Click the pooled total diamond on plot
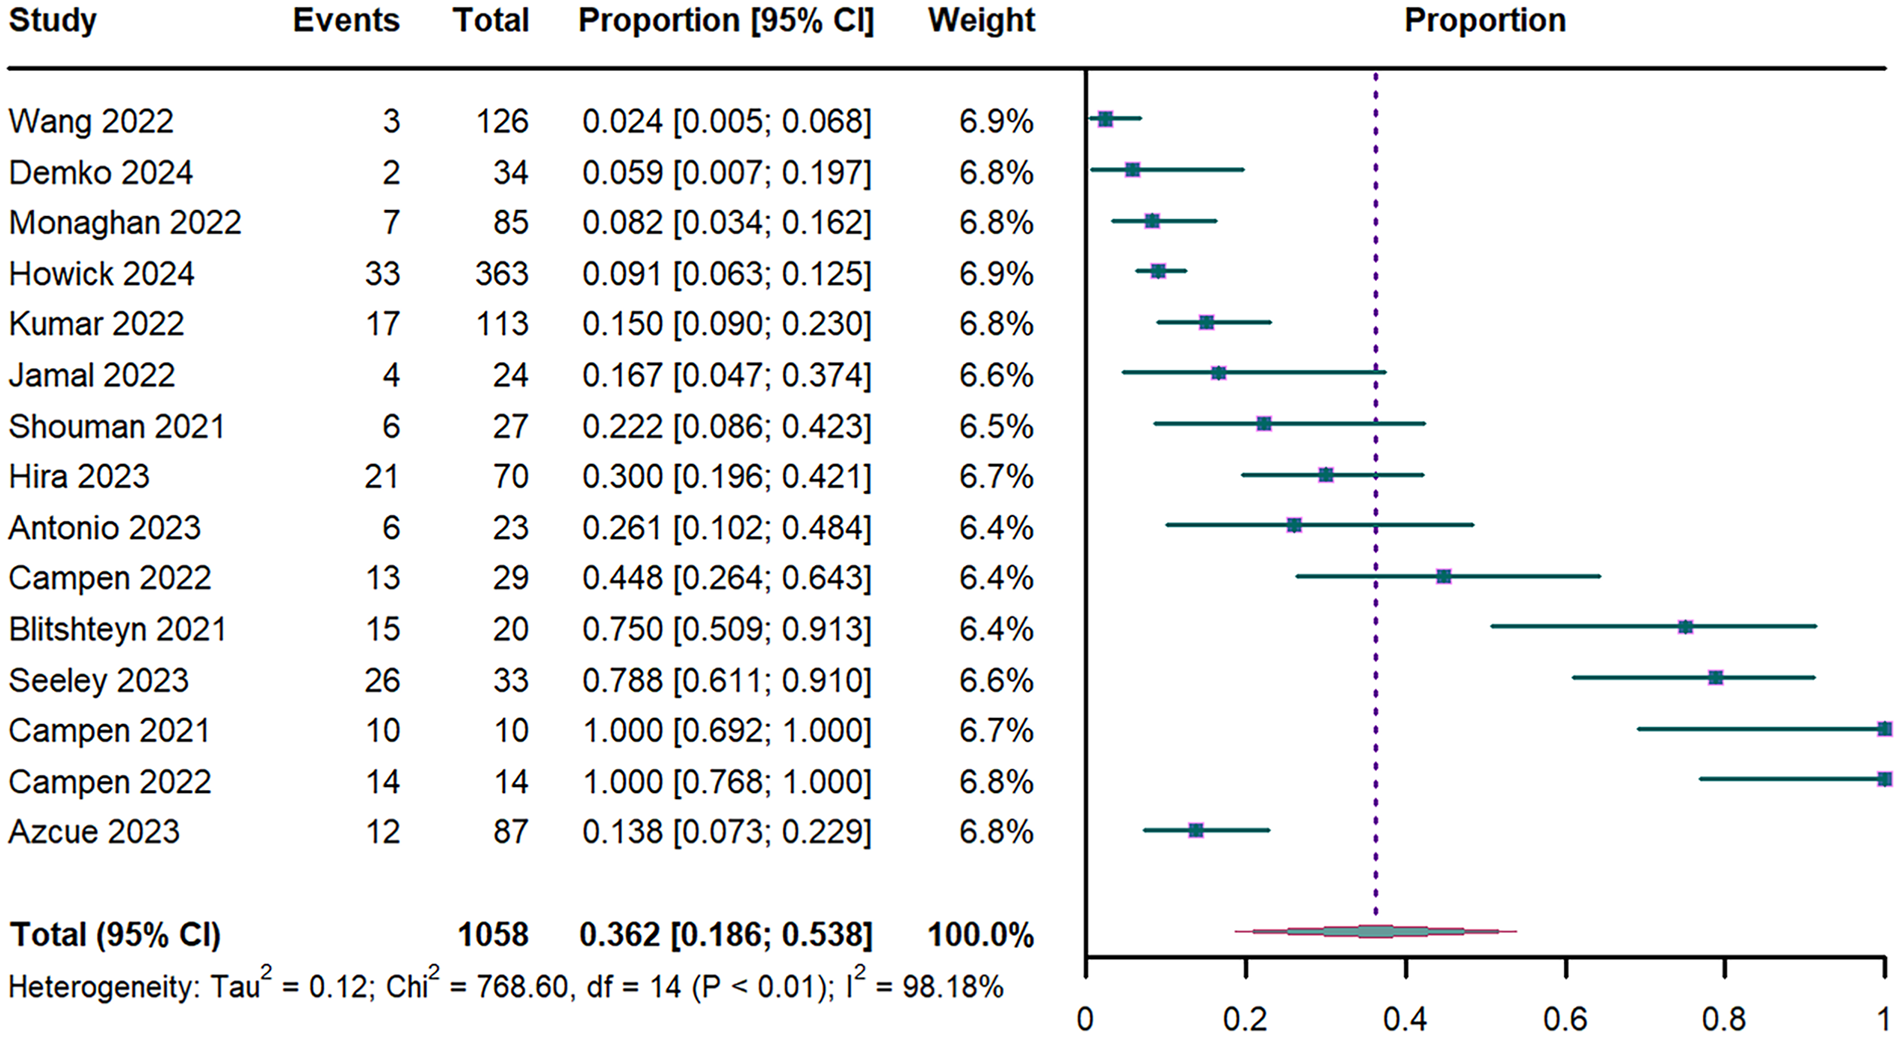 click(x=1376, y=932)
